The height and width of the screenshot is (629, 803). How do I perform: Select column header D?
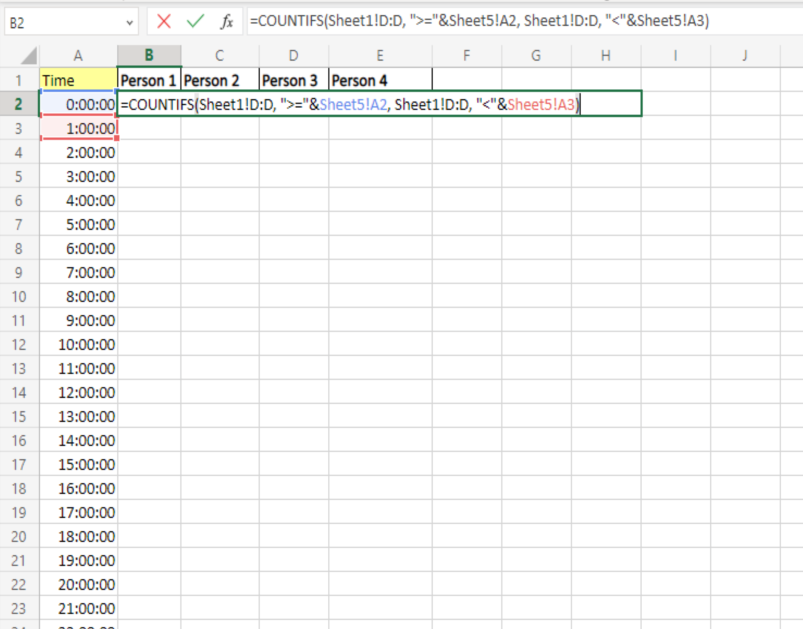click(293, 56)
